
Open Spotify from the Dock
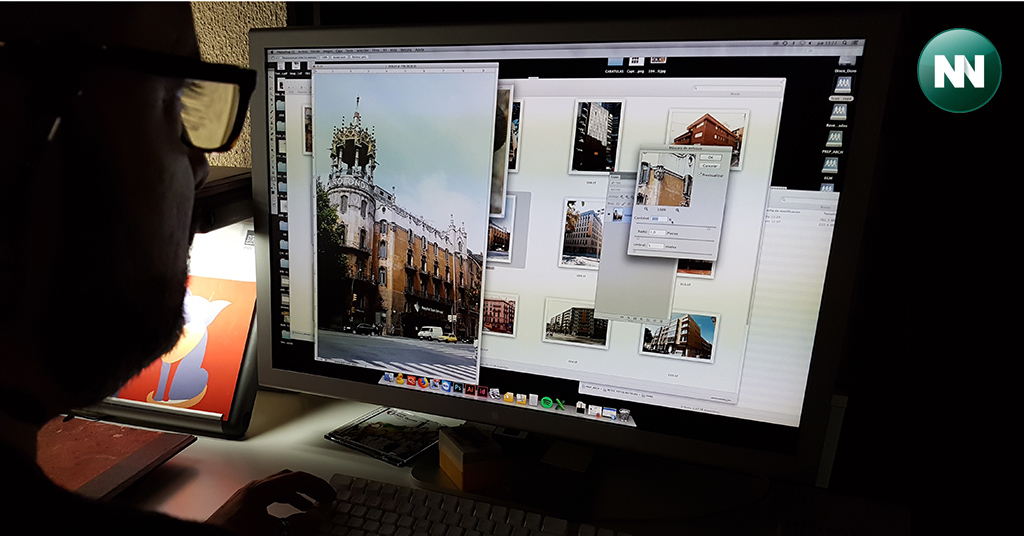[x=547, y=402]
